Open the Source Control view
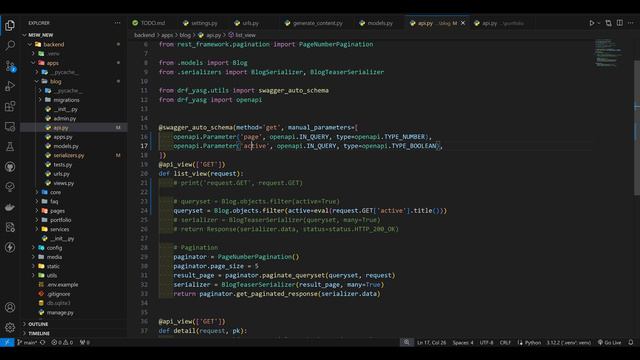The image size is (640, 360). click(10, 66)
